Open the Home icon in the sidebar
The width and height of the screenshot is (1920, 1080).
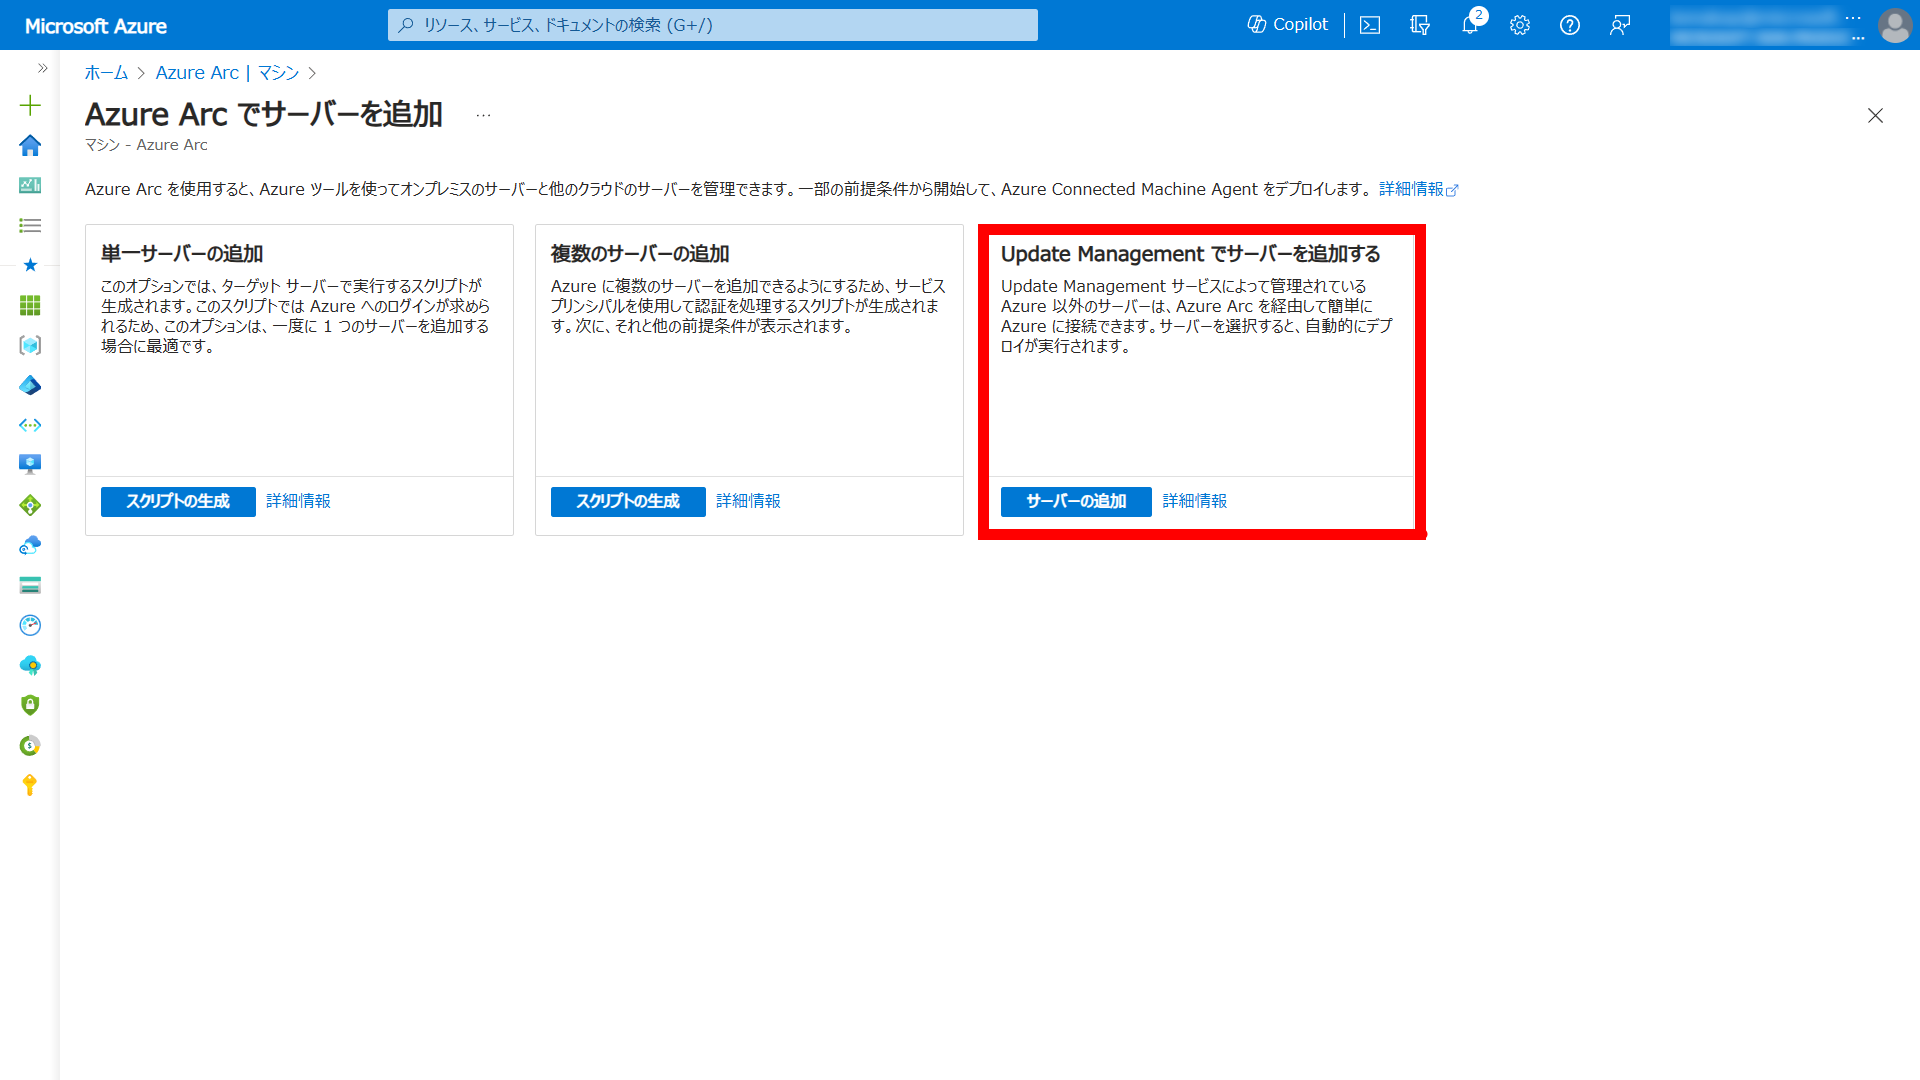(30, 145)
